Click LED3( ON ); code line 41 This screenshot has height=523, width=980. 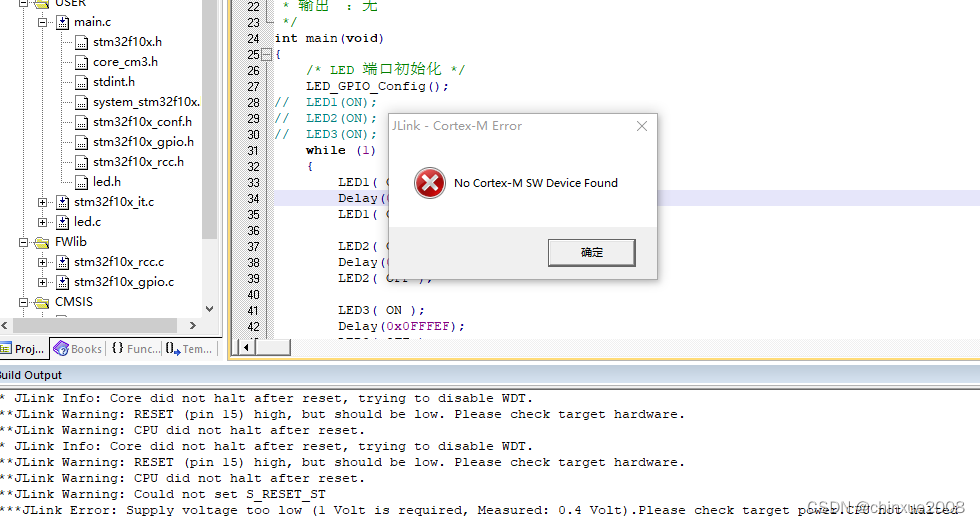point(381,311)
